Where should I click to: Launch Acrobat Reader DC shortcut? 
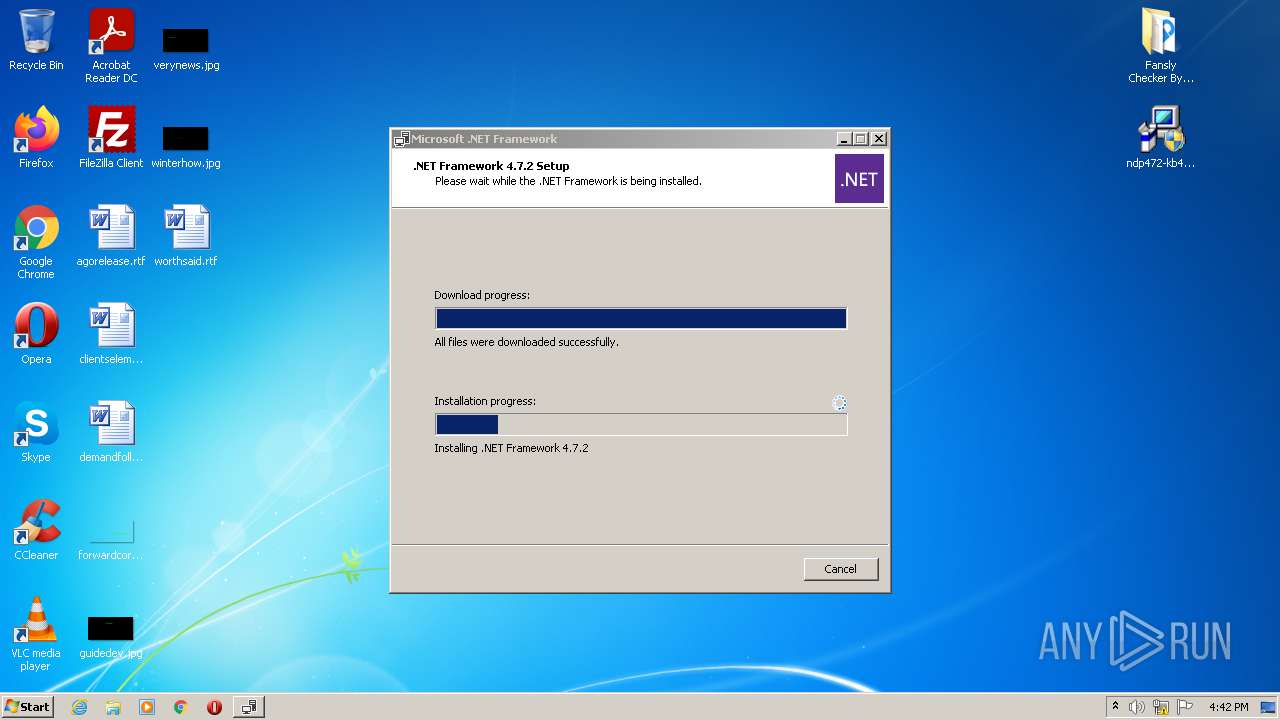[111, 46]
